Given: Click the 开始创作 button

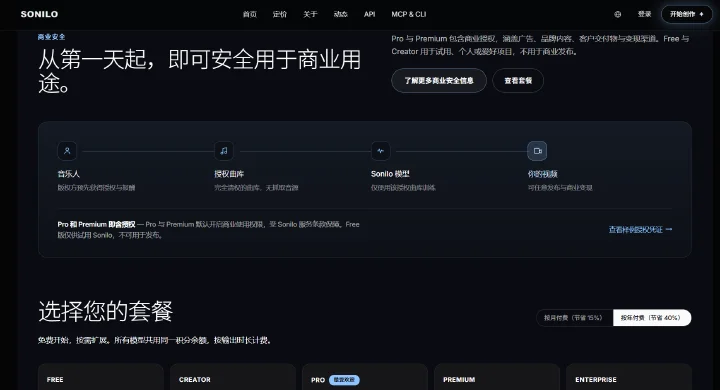Looking at the screenshot, I should click(x=686, y=14).
